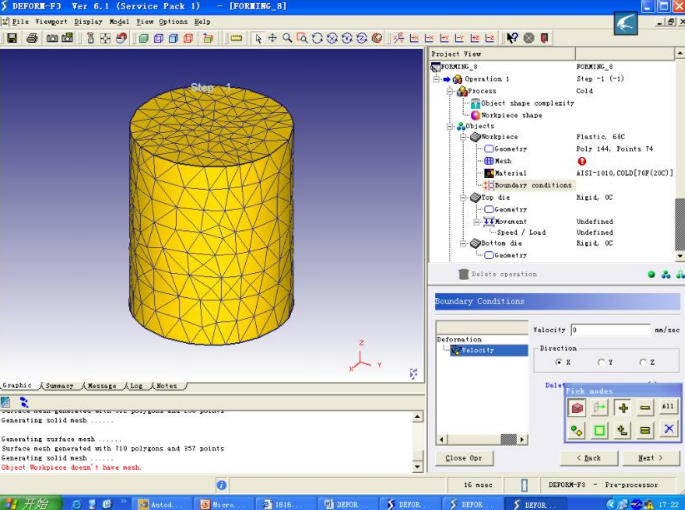The image size is (685, 510).
Task: Click the Print icon in the toolbar
Action: click(x=32, y=38)
